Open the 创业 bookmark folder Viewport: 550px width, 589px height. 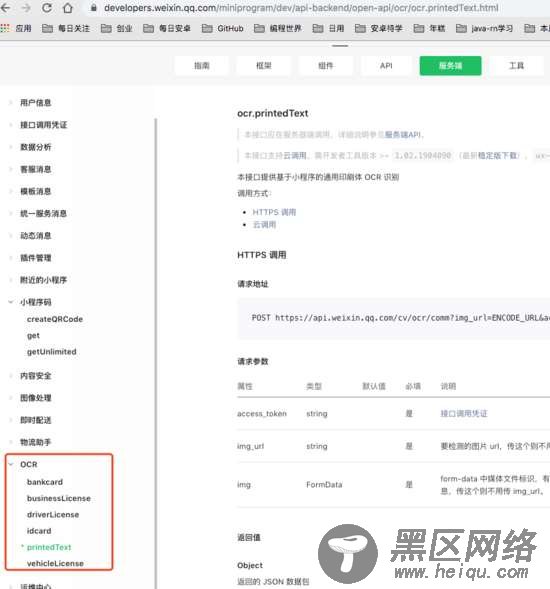[x=116, y=28]
